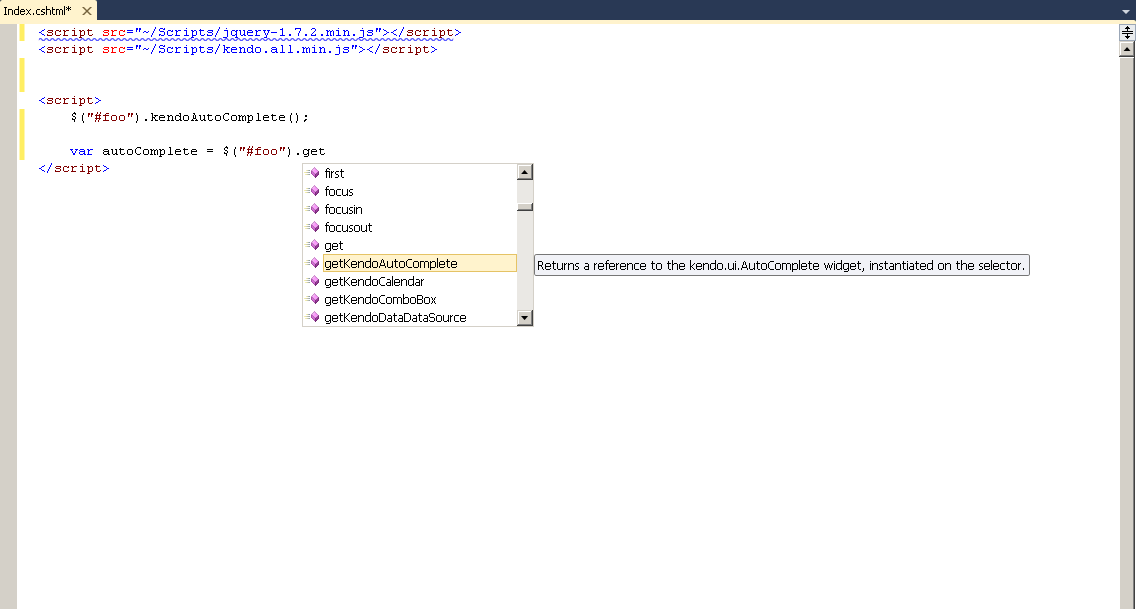Viewport: 1136px width, 609px height.
Task: Close the Index.cshtml tab
Action: tap(87, 10)
